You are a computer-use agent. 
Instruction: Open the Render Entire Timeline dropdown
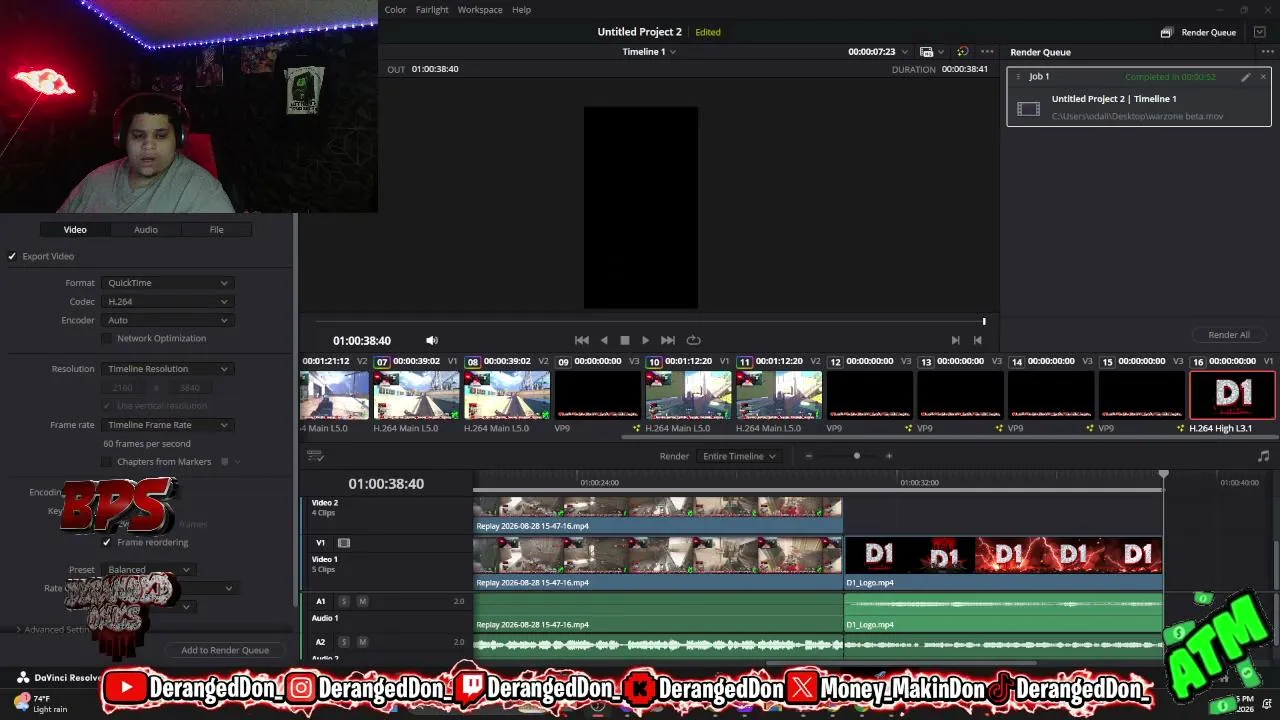[740, 456]
